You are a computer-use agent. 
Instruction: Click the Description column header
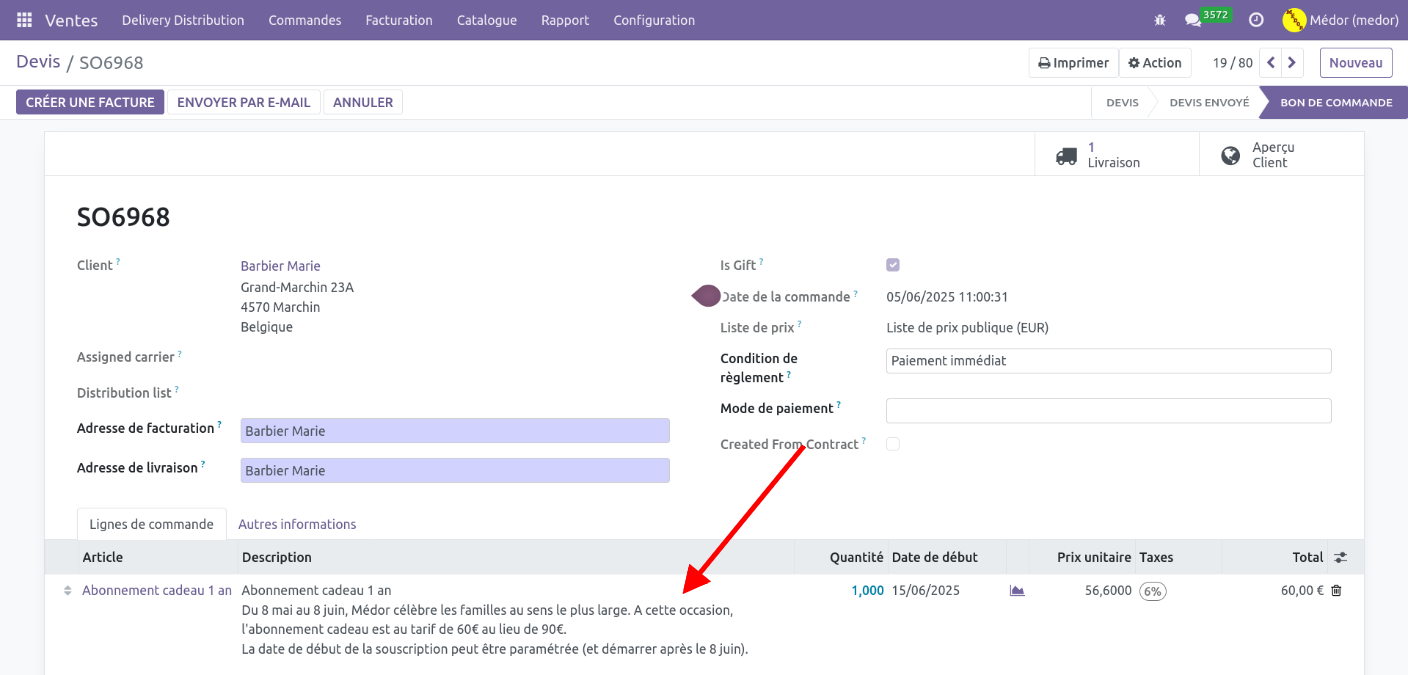277,558
